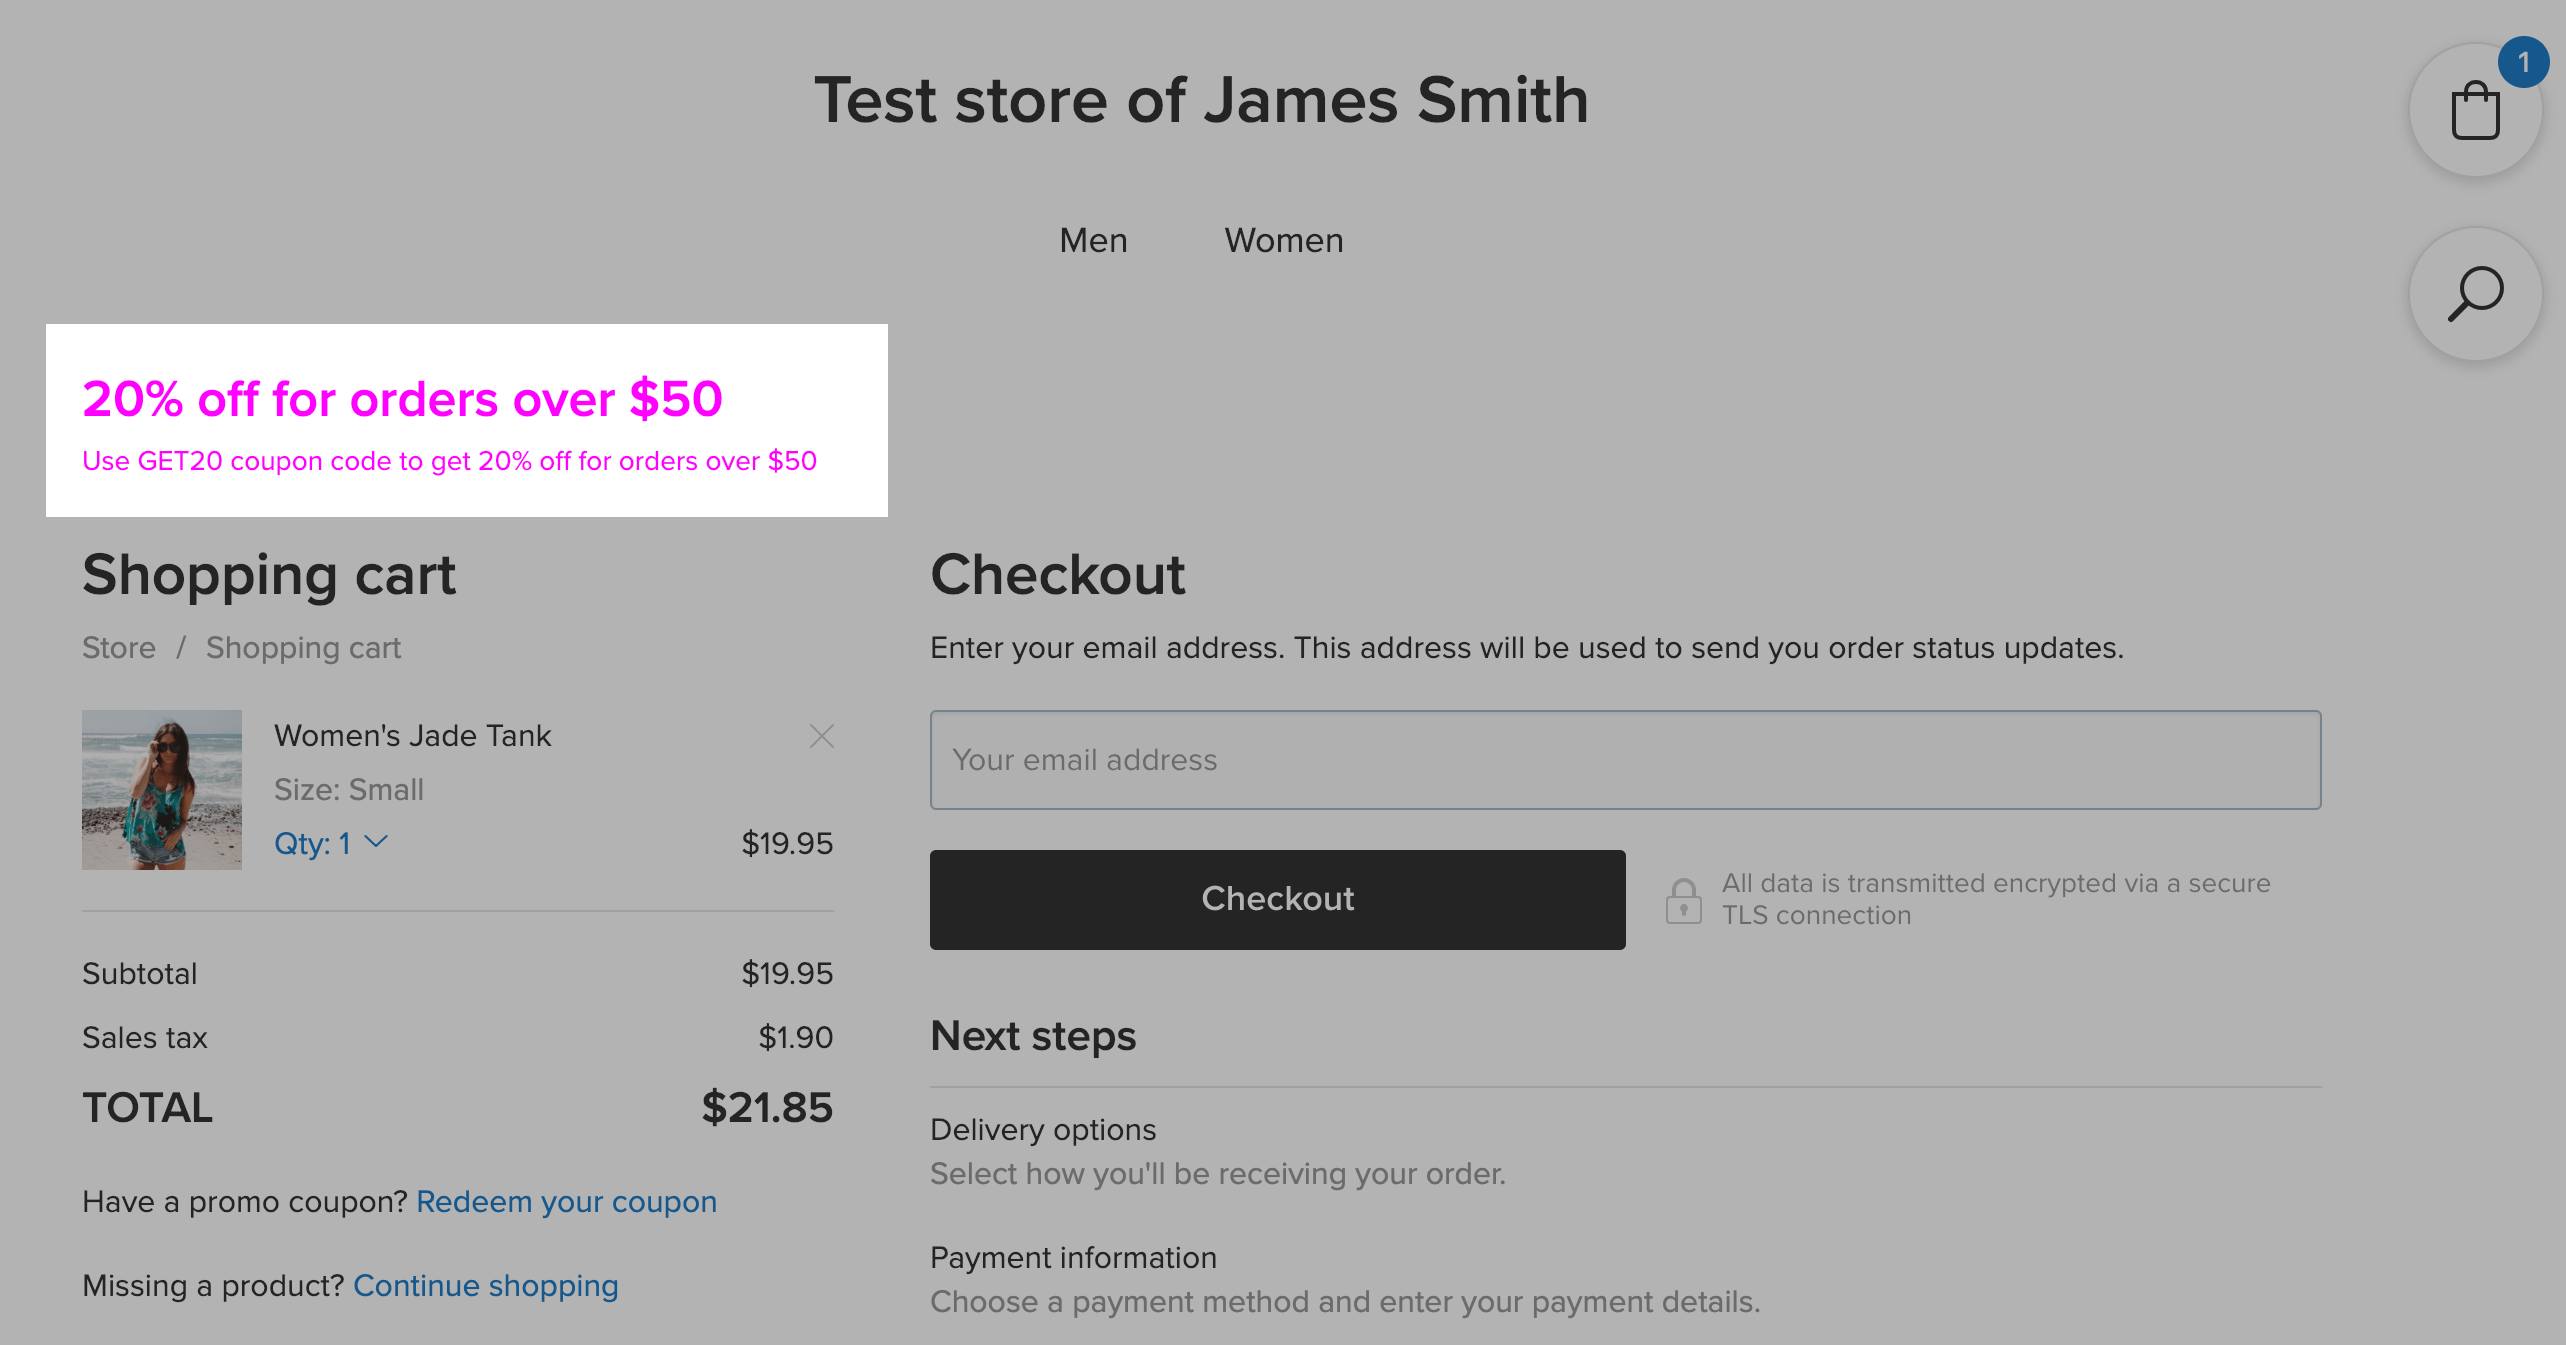Click the 20% off promo banner heading

(402, 399)
